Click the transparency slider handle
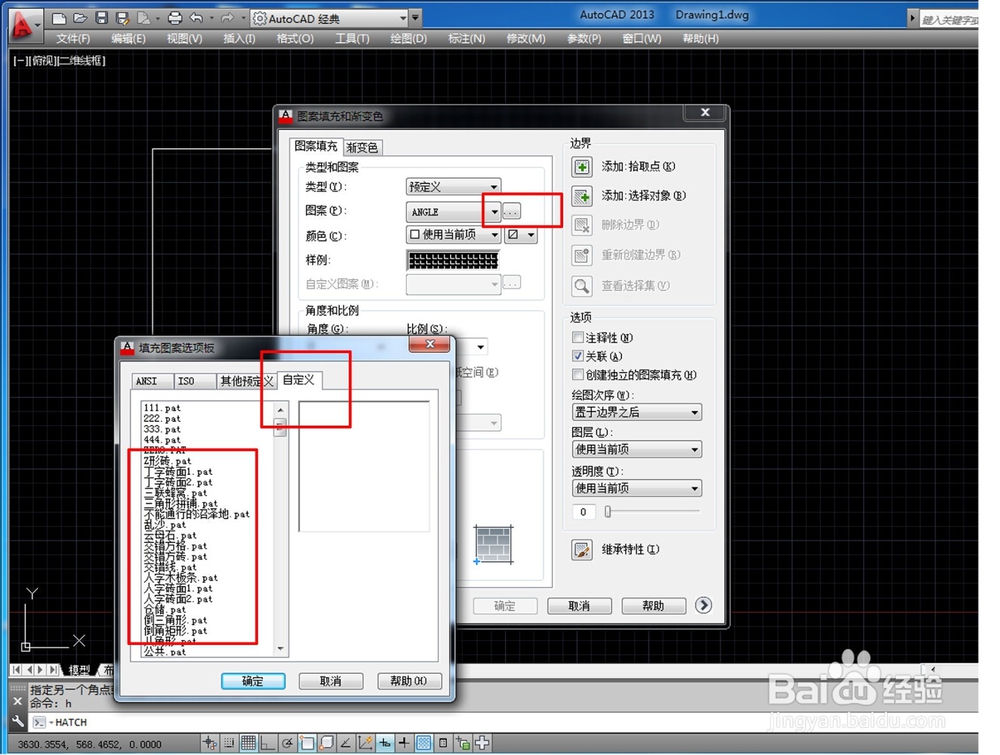 [x=608, y=511]
